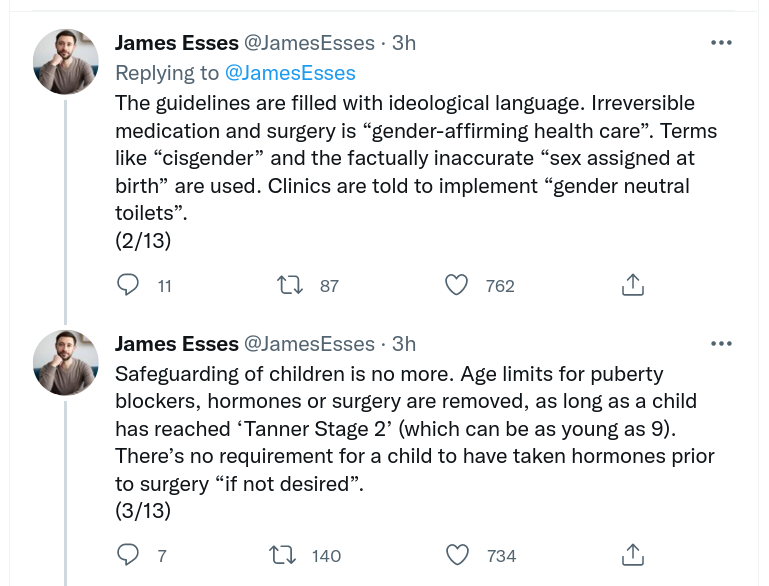Reply to the (2/13) tweet
Image resolution: width=769 pixels, height=586 pixels.
[128, 285]
